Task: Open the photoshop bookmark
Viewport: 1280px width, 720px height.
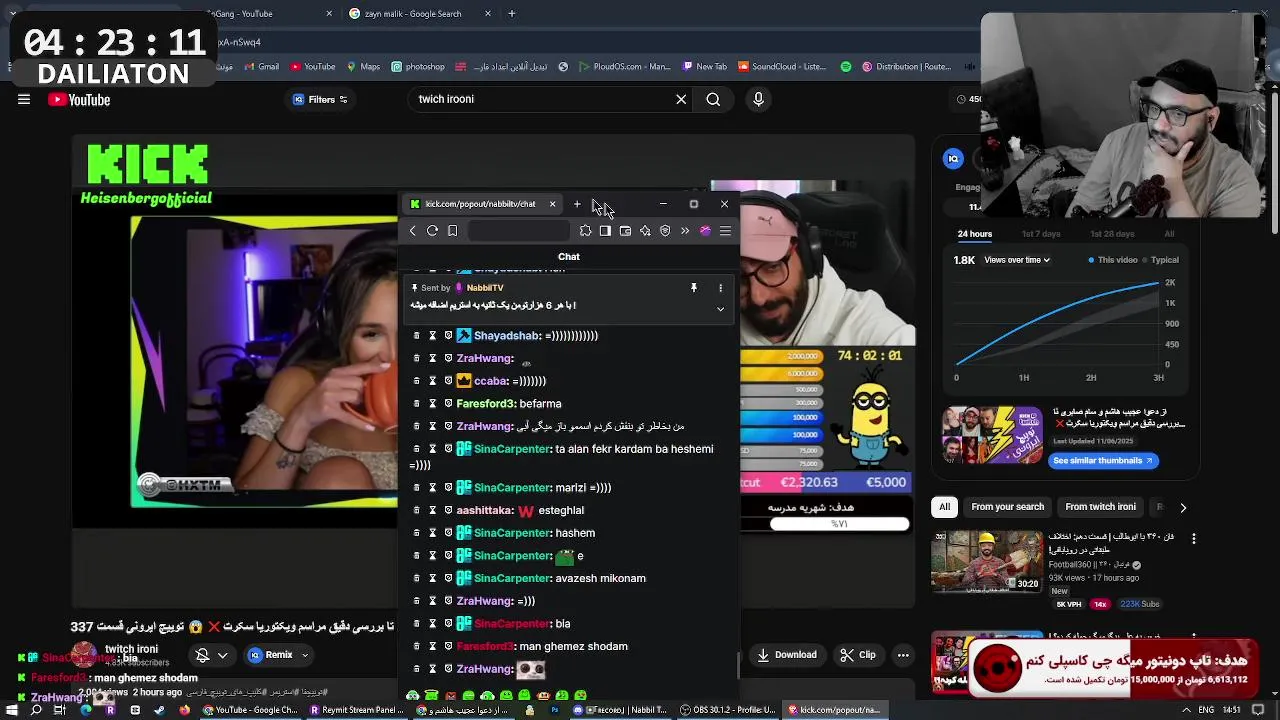Action: coord(418,67)
